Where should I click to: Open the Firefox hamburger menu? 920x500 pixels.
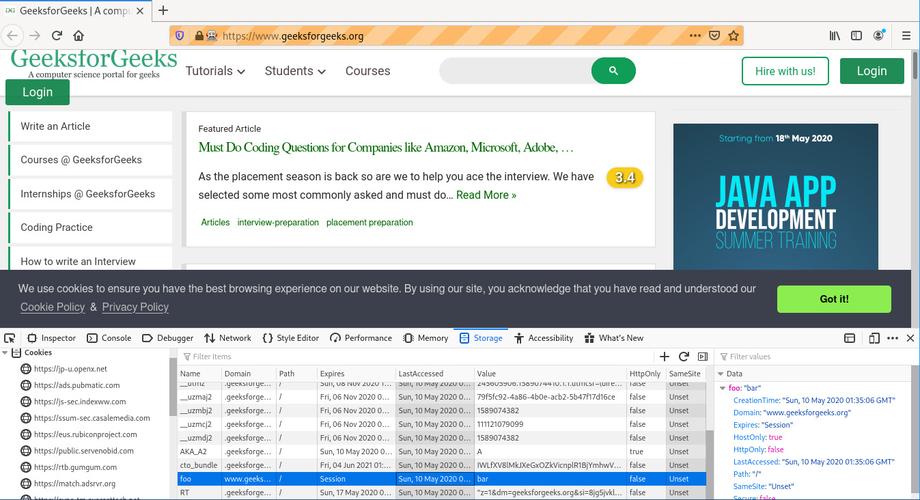pyautogui.click(x=906, y=36)
